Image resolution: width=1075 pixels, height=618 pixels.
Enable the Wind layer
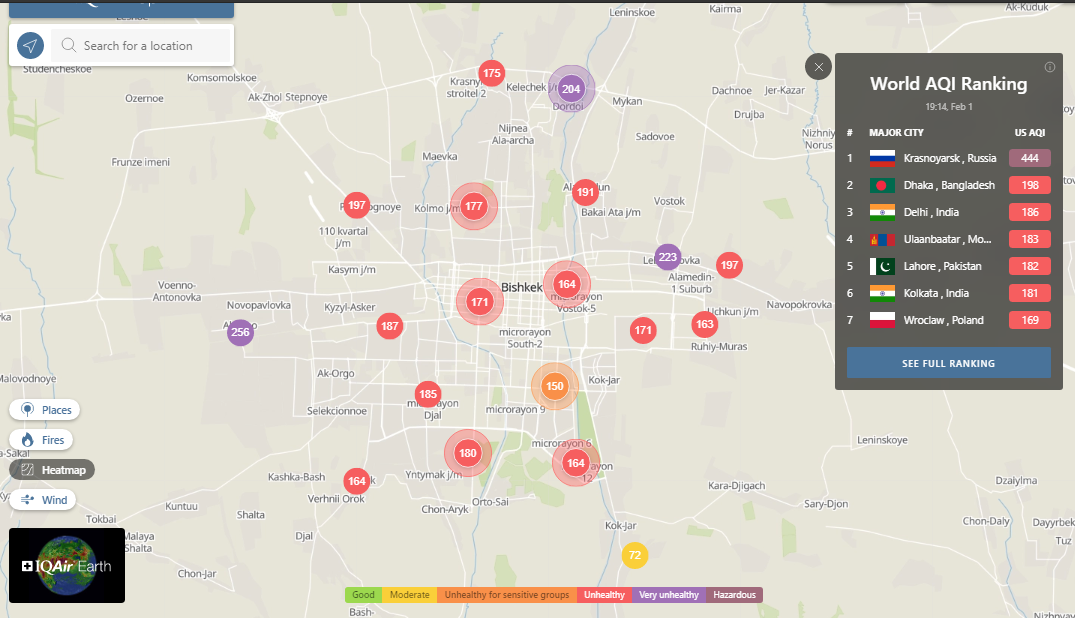point(43,500)
